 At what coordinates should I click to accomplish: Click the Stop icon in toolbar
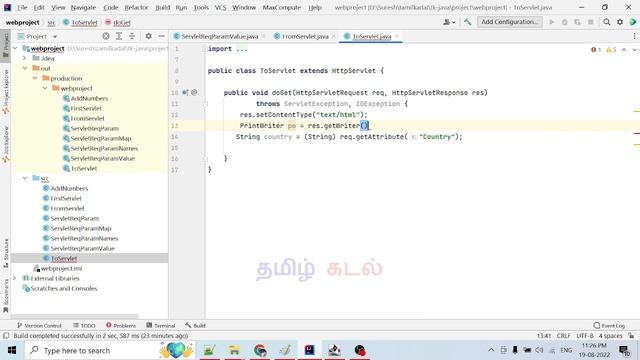point(591,22)
